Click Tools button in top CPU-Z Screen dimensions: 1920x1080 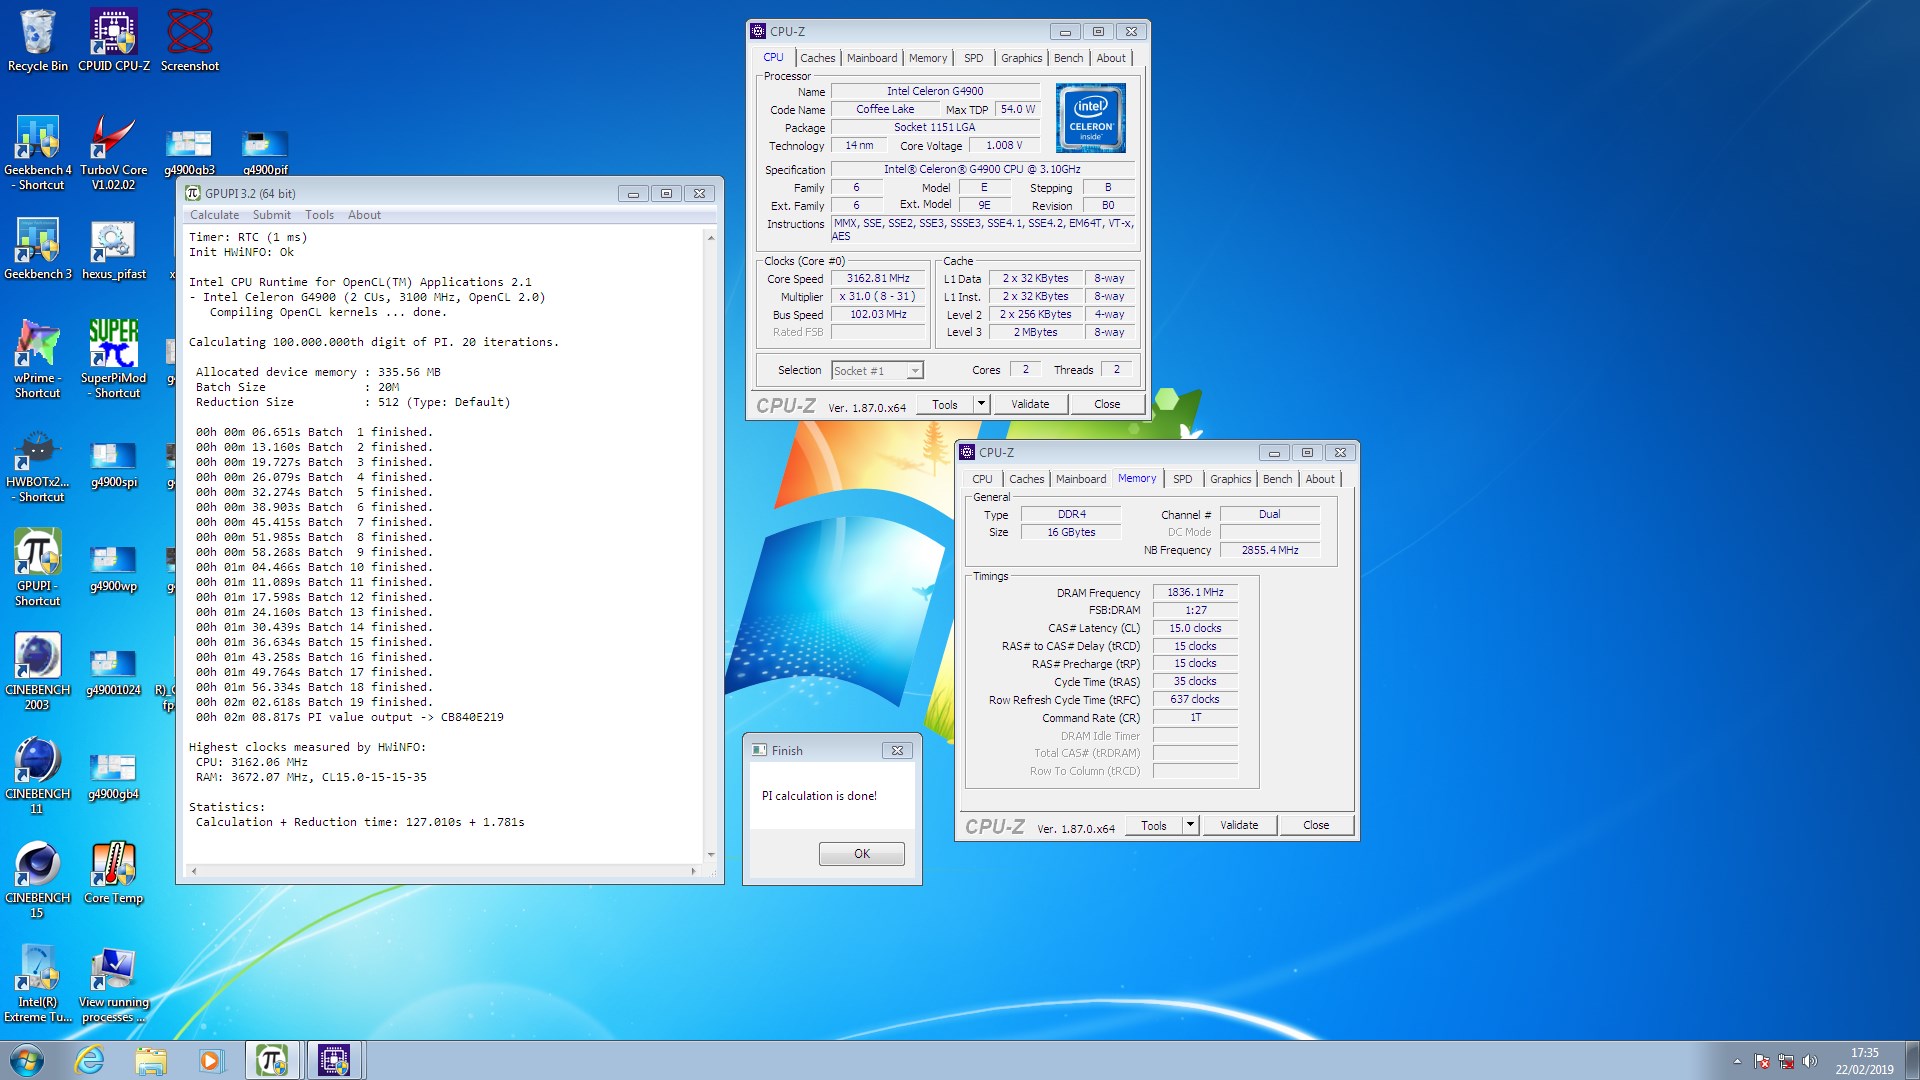(945, 404)
